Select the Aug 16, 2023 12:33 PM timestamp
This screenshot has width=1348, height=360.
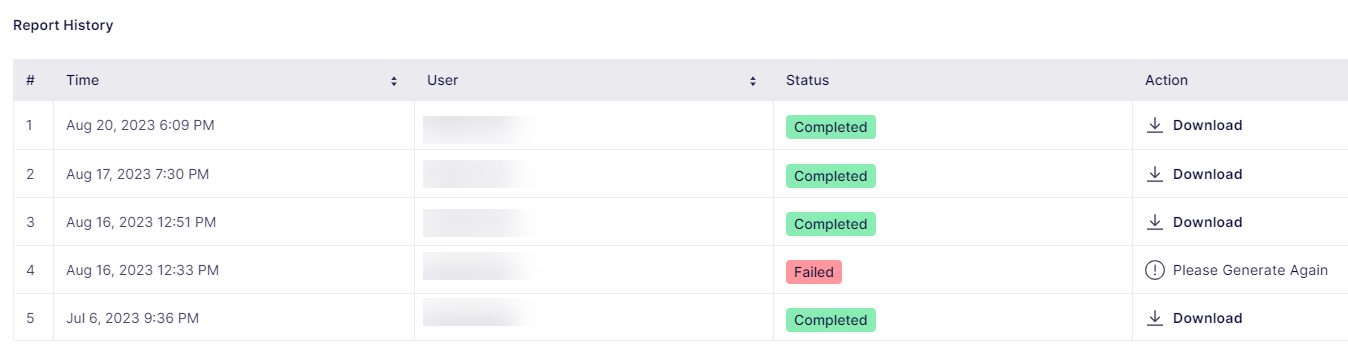[142, 270]
